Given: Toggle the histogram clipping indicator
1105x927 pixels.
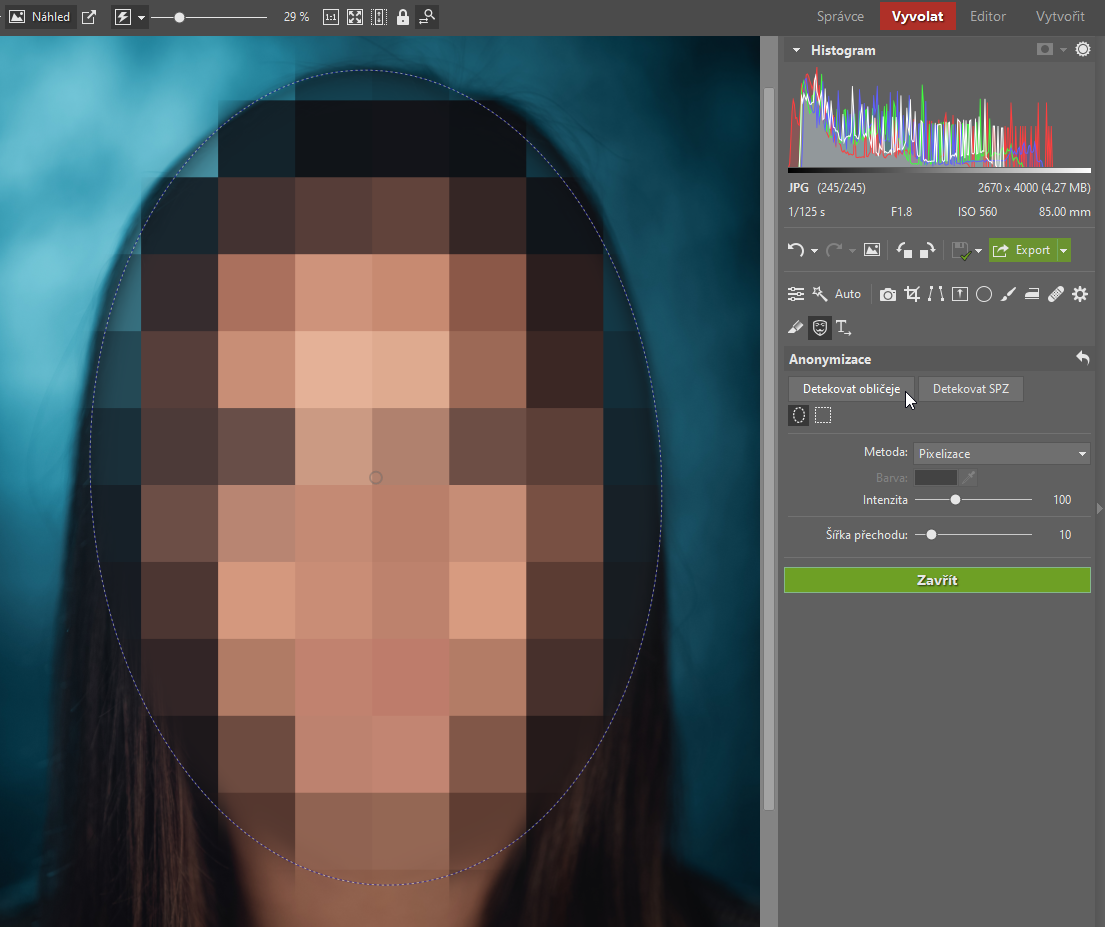Looking at the screenshot, I should 1044,49.
